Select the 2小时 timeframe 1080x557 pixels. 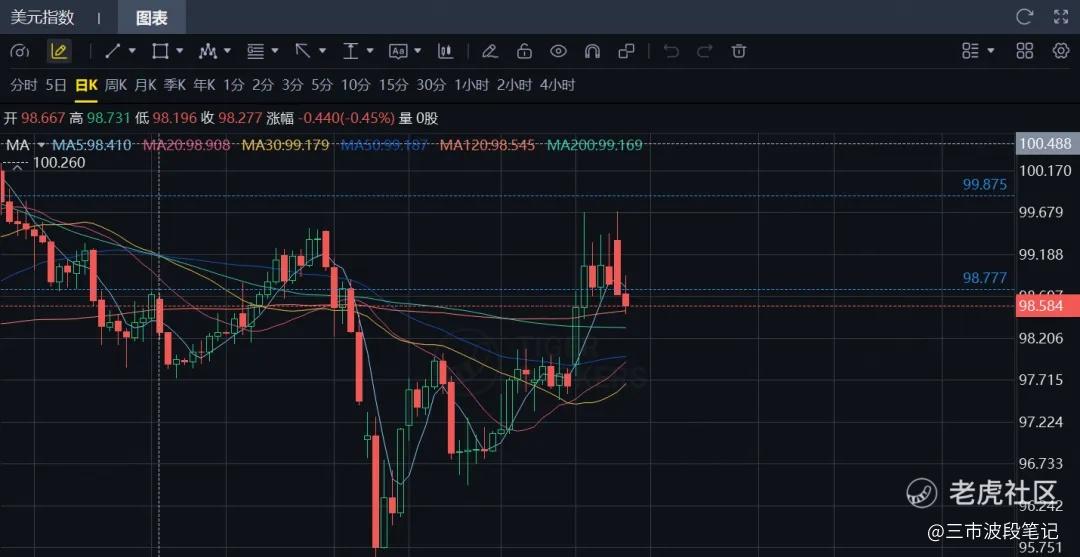[515, 85]
